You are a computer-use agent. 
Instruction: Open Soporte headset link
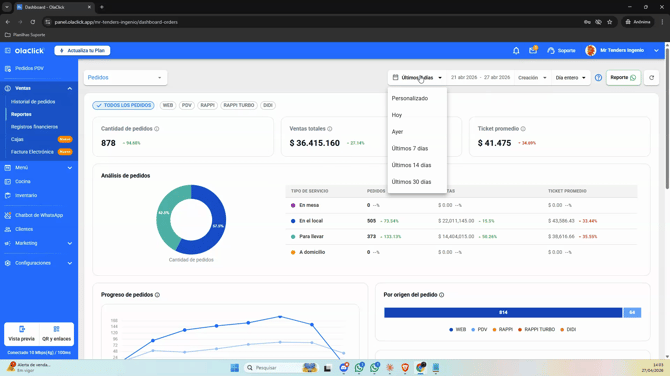coord(561,50)
